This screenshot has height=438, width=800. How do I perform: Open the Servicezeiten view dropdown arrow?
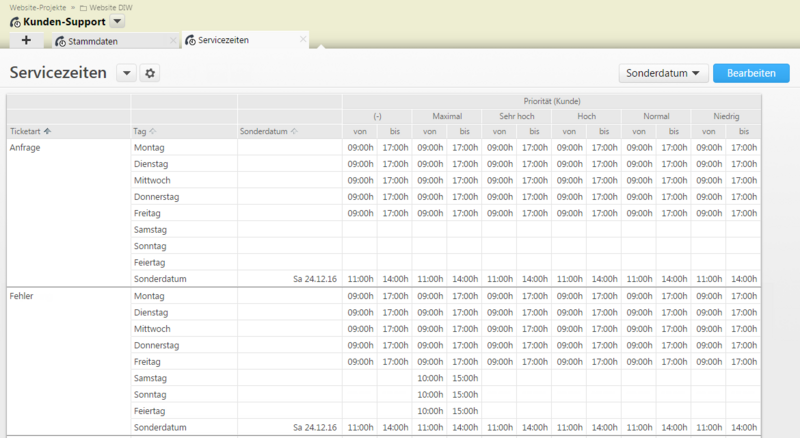click(127, 74)
